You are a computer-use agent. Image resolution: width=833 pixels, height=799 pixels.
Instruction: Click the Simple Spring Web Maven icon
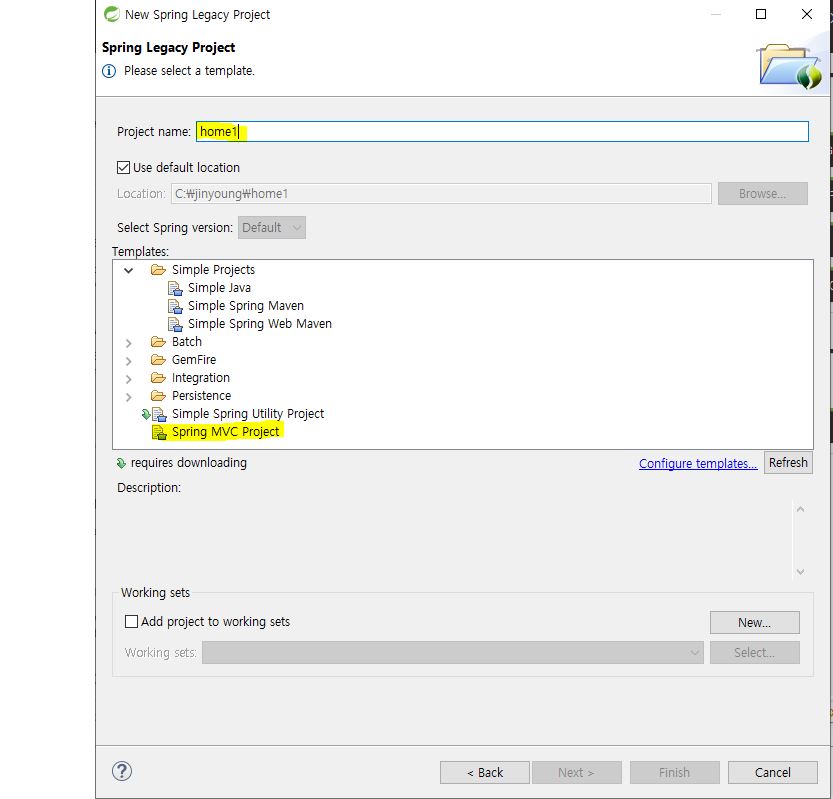[175, 325]
